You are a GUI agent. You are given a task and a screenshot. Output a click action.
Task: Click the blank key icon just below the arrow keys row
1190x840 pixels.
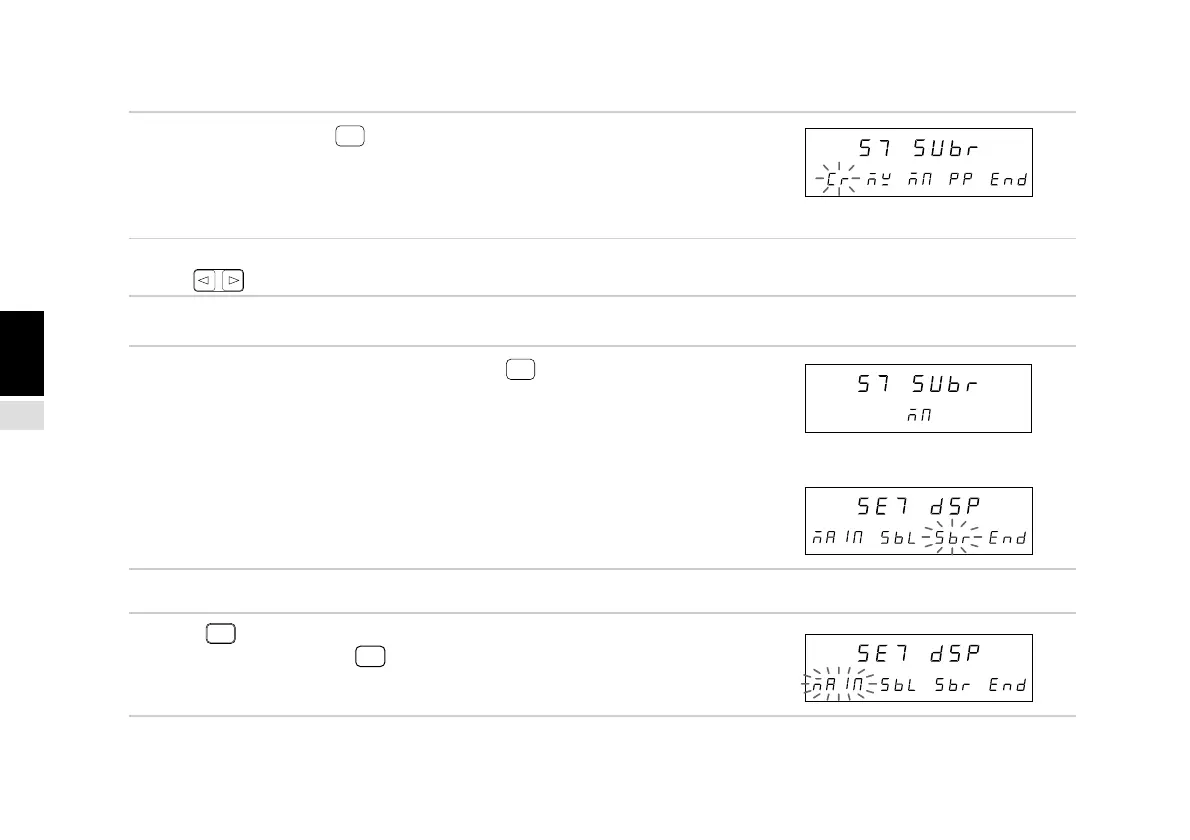click(520, 370)
